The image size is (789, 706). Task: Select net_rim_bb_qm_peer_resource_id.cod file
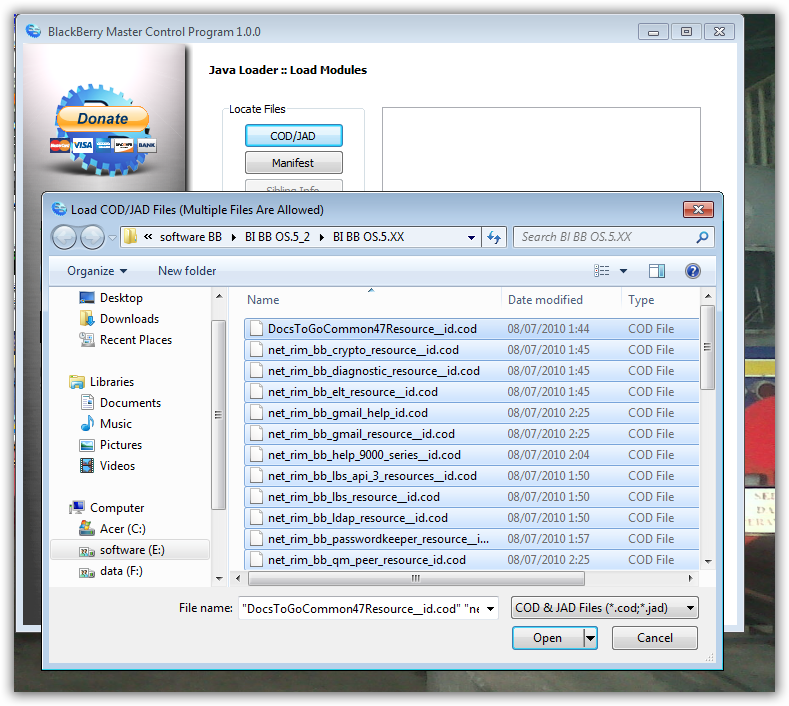tap(471, 560)
